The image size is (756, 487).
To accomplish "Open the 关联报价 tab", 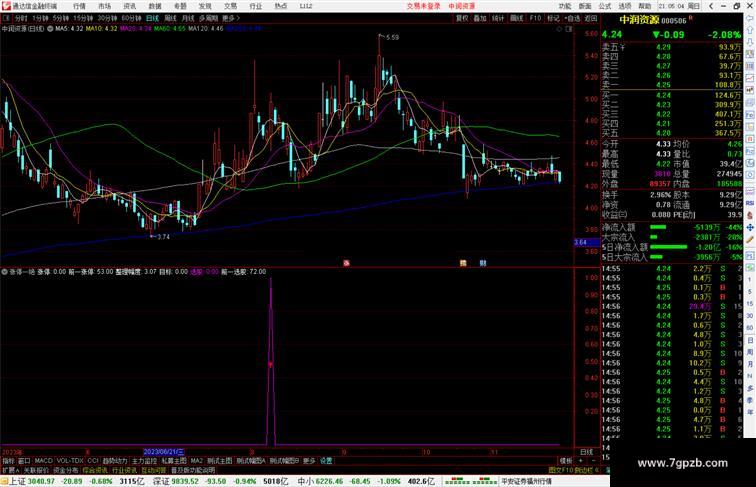I will [x=36, y=470].
